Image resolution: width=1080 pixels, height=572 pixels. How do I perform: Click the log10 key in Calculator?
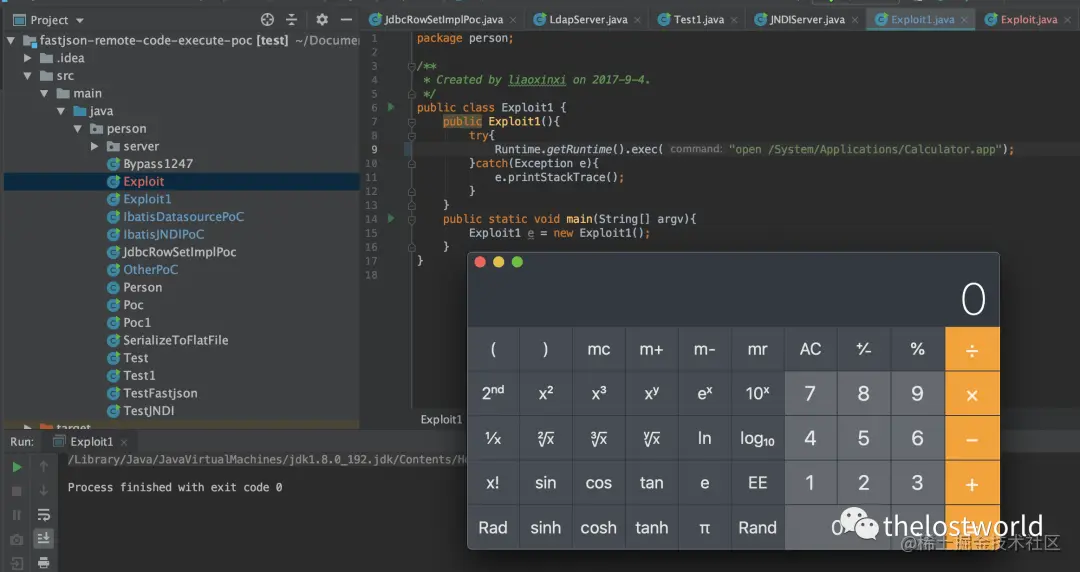758,438
